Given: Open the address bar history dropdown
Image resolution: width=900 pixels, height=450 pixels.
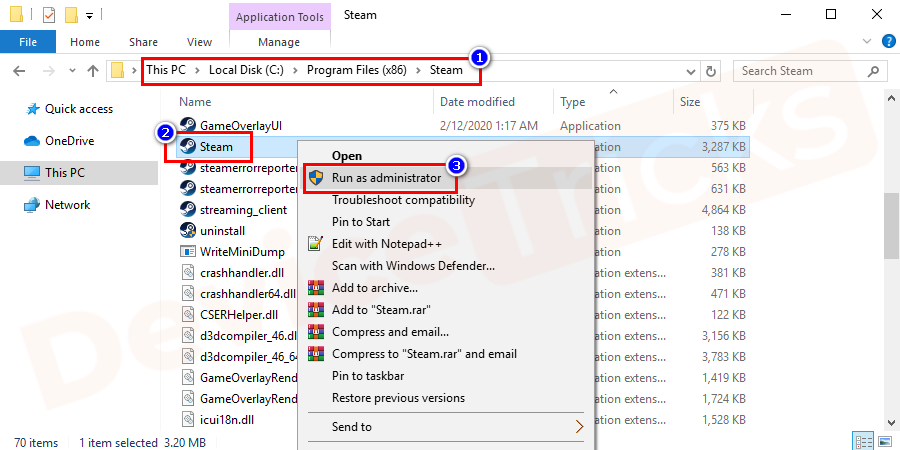Looking at the screenshot, I should point(688,71).
